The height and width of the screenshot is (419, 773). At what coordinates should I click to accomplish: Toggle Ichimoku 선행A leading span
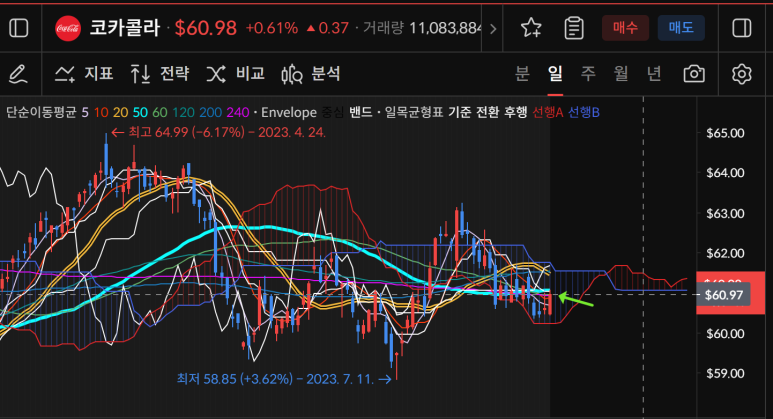pos(547,112)
